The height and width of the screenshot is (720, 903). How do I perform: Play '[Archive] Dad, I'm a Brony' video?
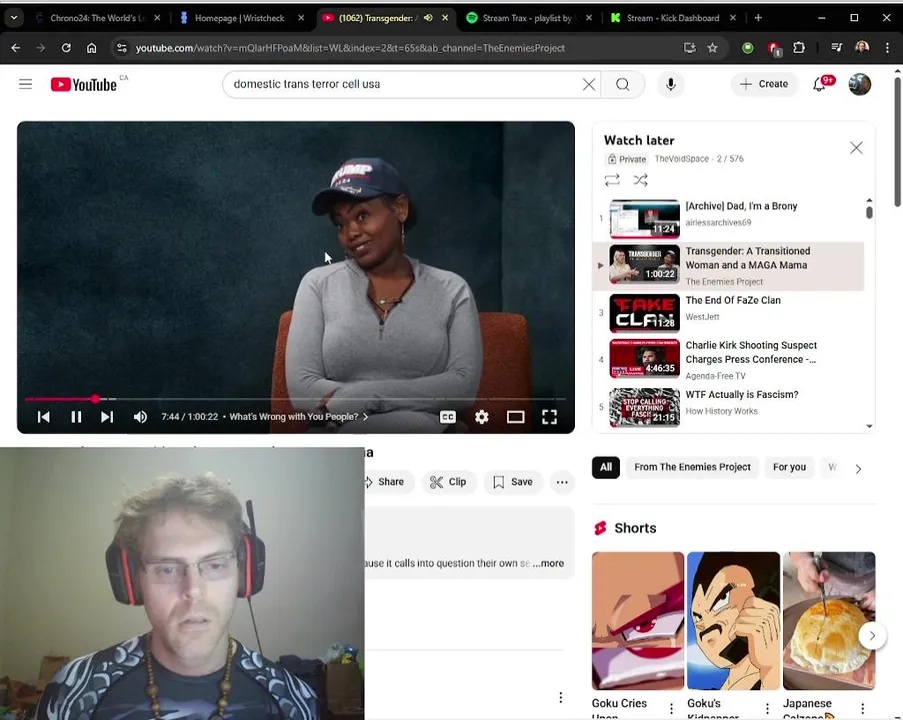(731, 219)
